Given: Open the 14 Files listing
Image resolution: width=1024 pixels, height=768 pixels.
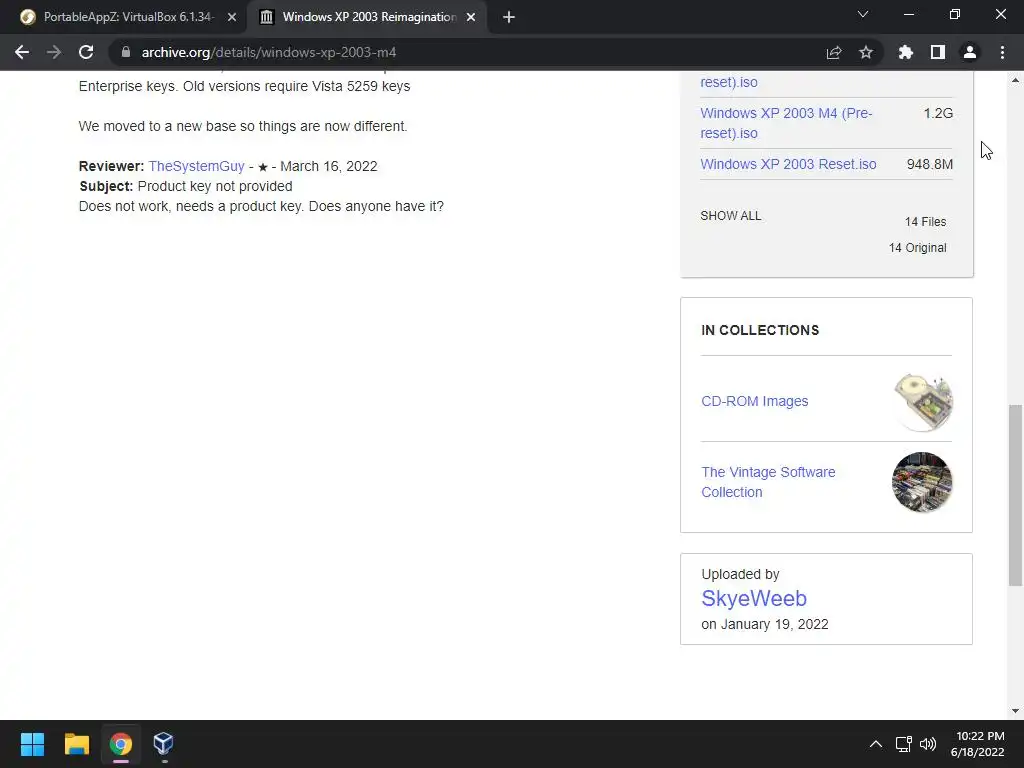Looking at the screenshot, I should (x=925, y=222).
